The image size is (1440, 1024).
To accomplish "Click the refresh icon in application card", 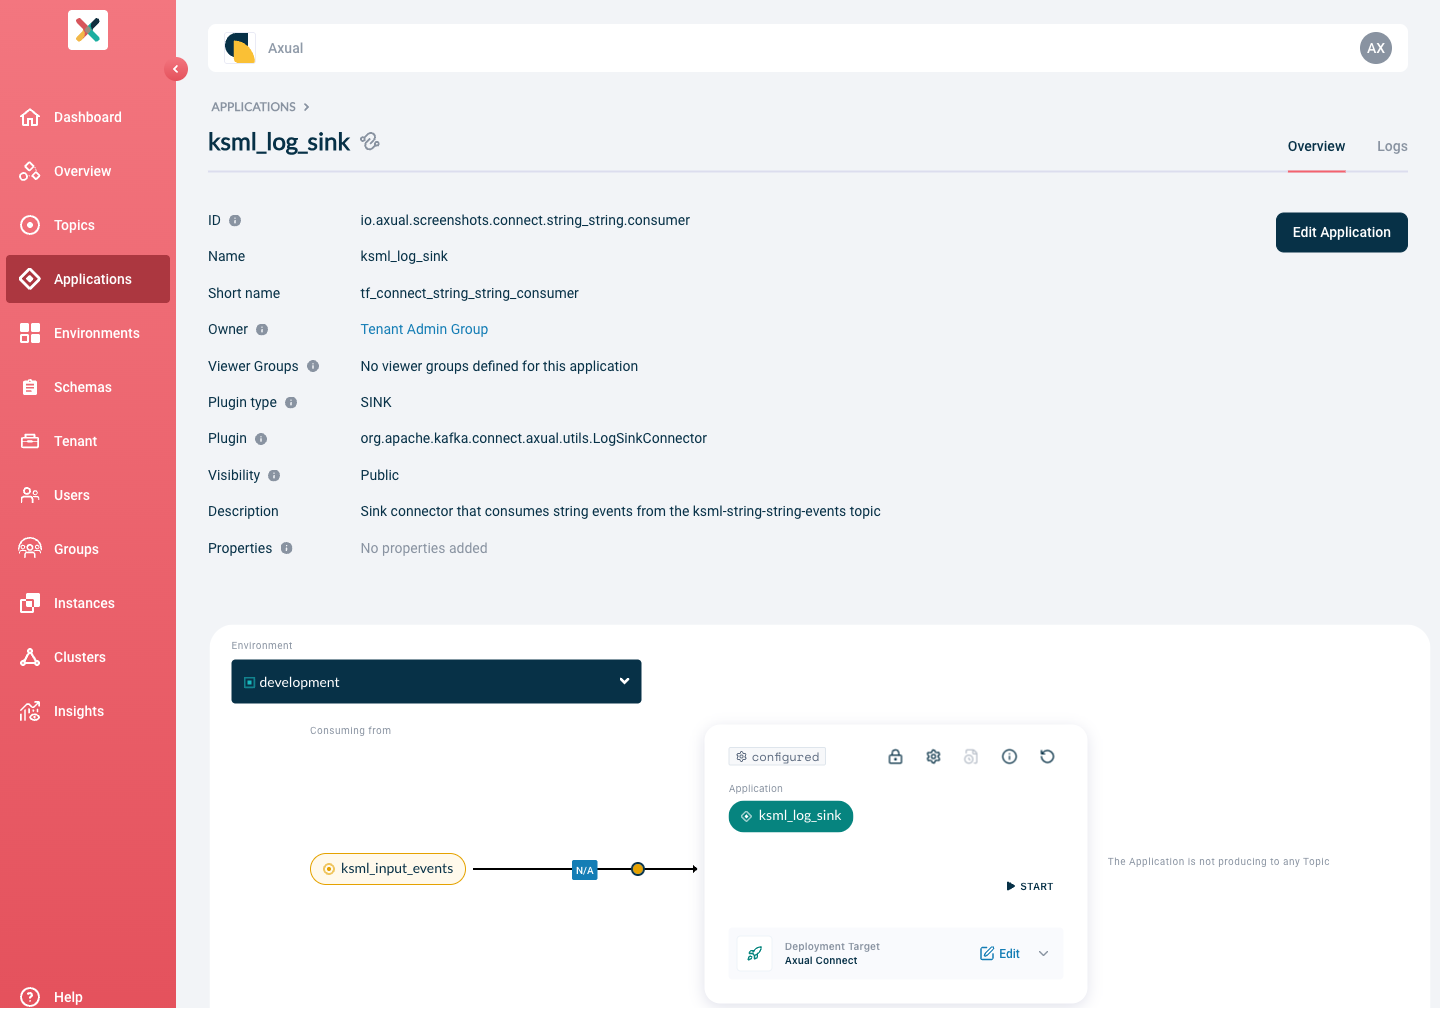I will [1048, 757].
